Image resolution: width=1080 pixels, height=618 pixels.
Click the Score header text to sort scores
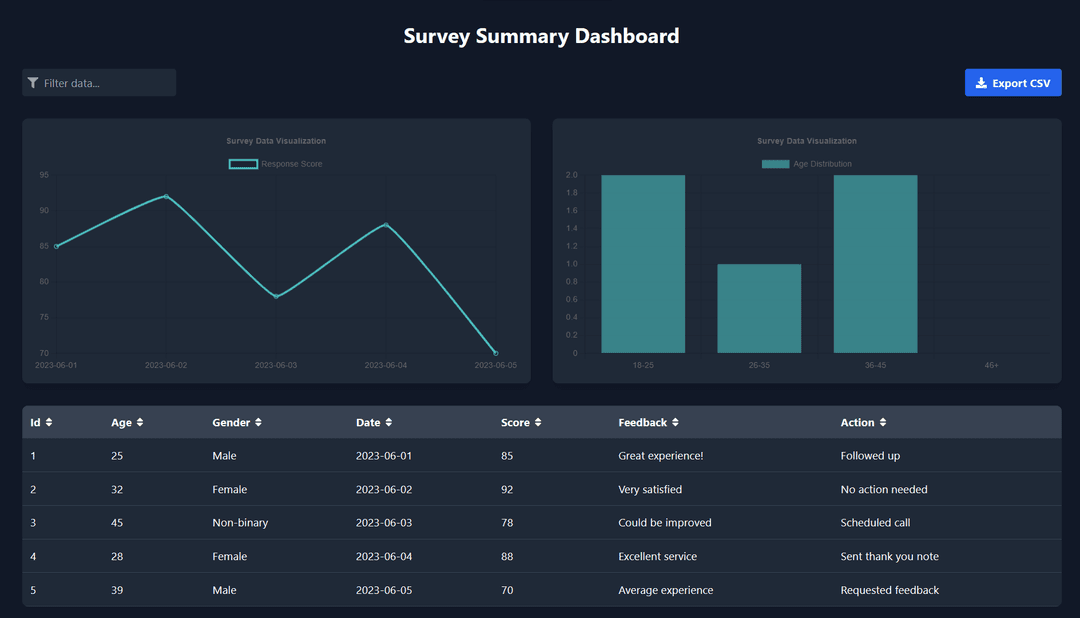[516, 422]
